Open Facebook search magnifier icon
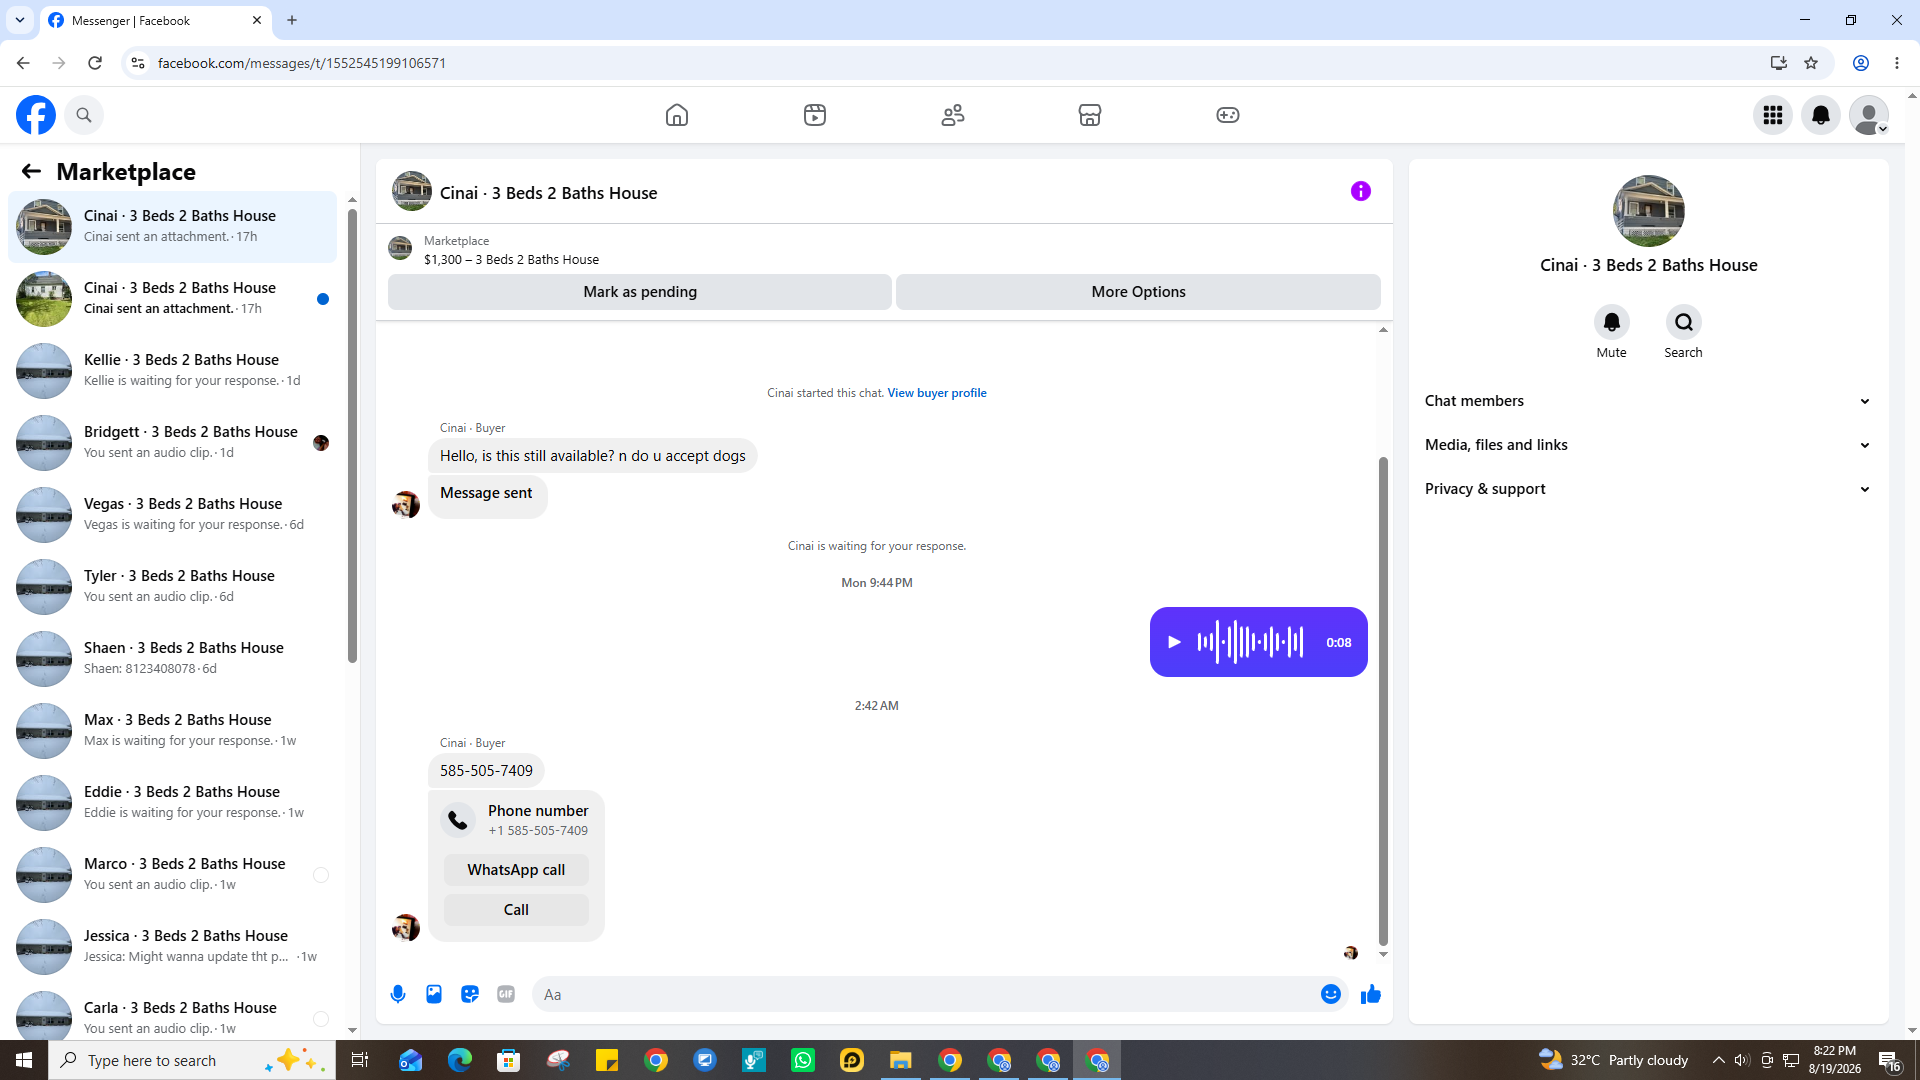1920x1080 pixels. [84, 115]
